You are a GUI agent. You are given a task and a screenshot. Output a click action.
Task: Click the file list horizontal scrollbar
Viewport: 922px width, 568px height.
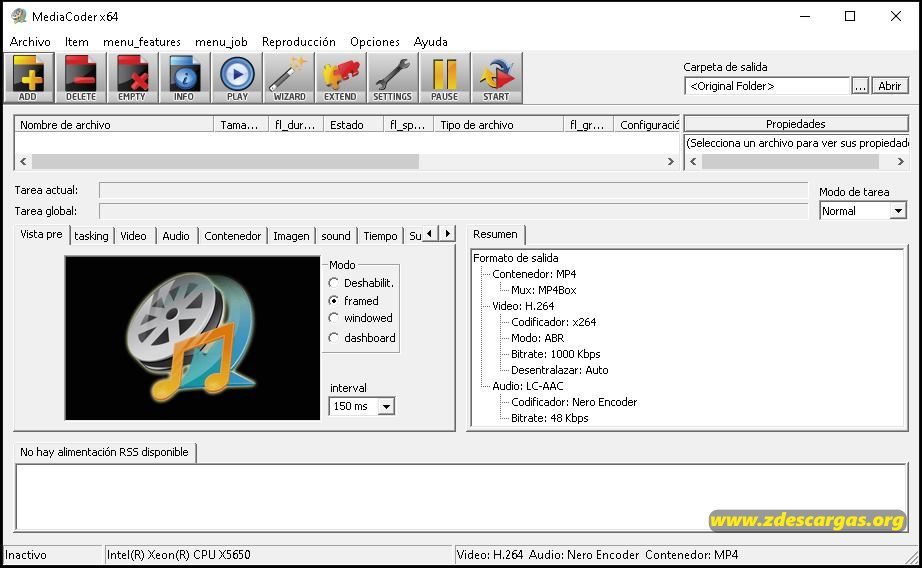point(225,161)
